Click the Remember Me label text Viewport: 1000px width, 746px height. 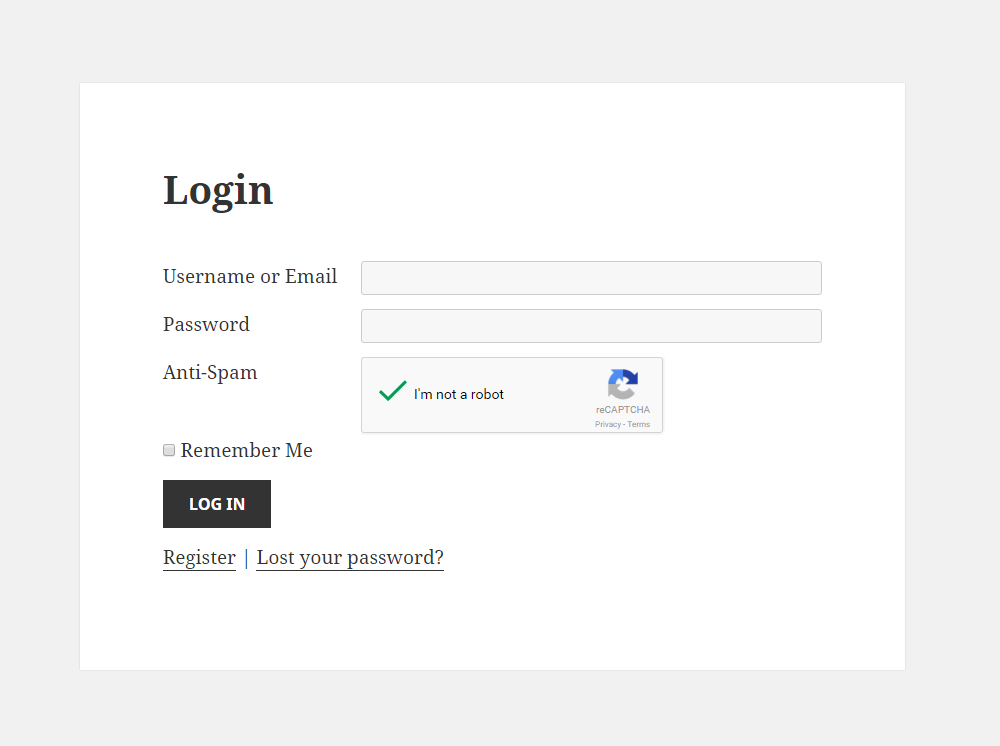pos(246,451)
